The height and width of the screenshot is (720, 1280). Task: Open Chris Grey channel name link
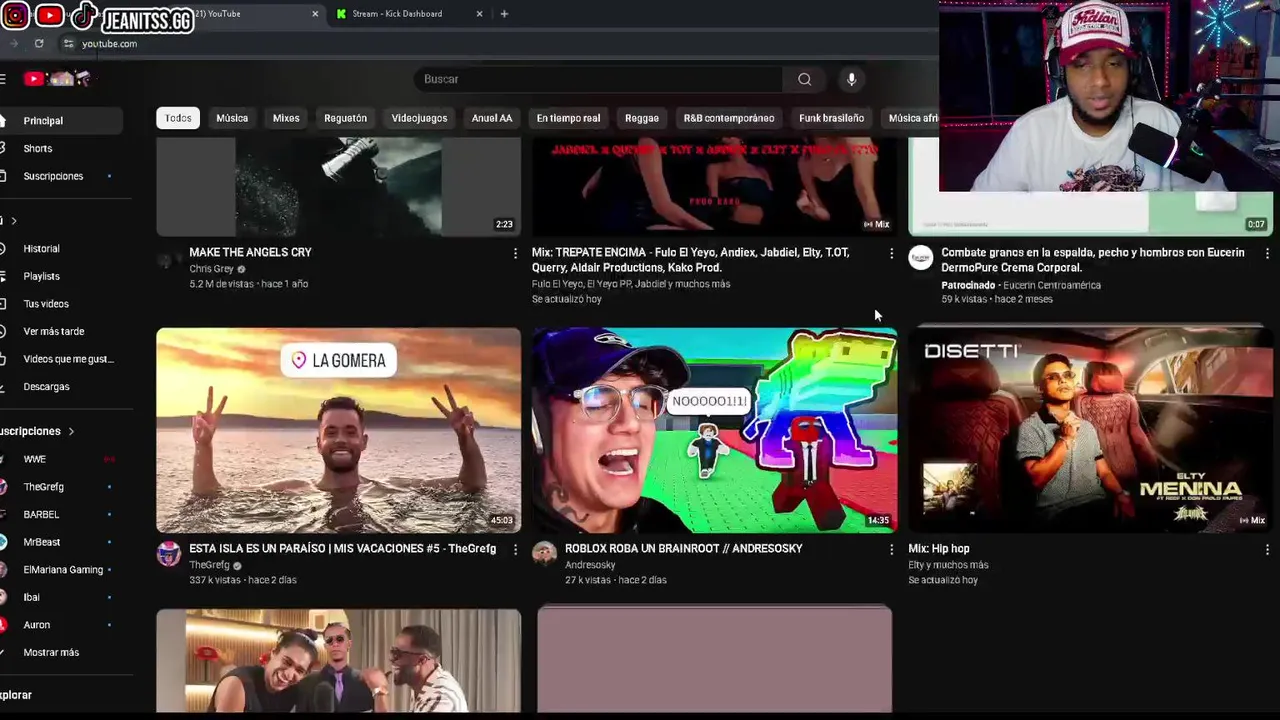[211, 269]
